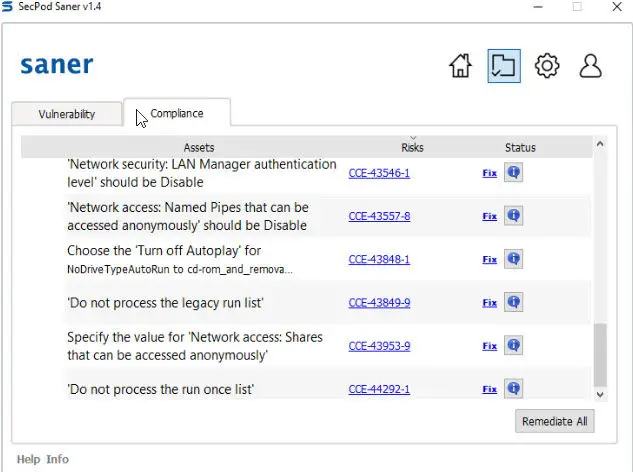Open the CCE-43848-1 link
The height and width of the screenshot is (472, 633).
tap(379, 259)
